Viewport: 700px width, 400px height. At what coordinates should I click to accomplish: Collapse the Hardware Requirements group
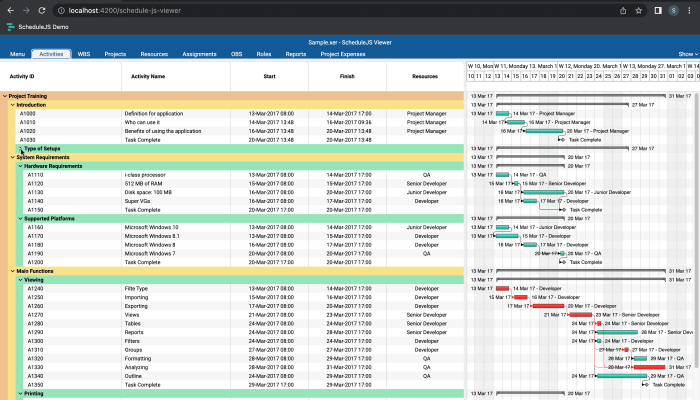(x=21, y=166)
